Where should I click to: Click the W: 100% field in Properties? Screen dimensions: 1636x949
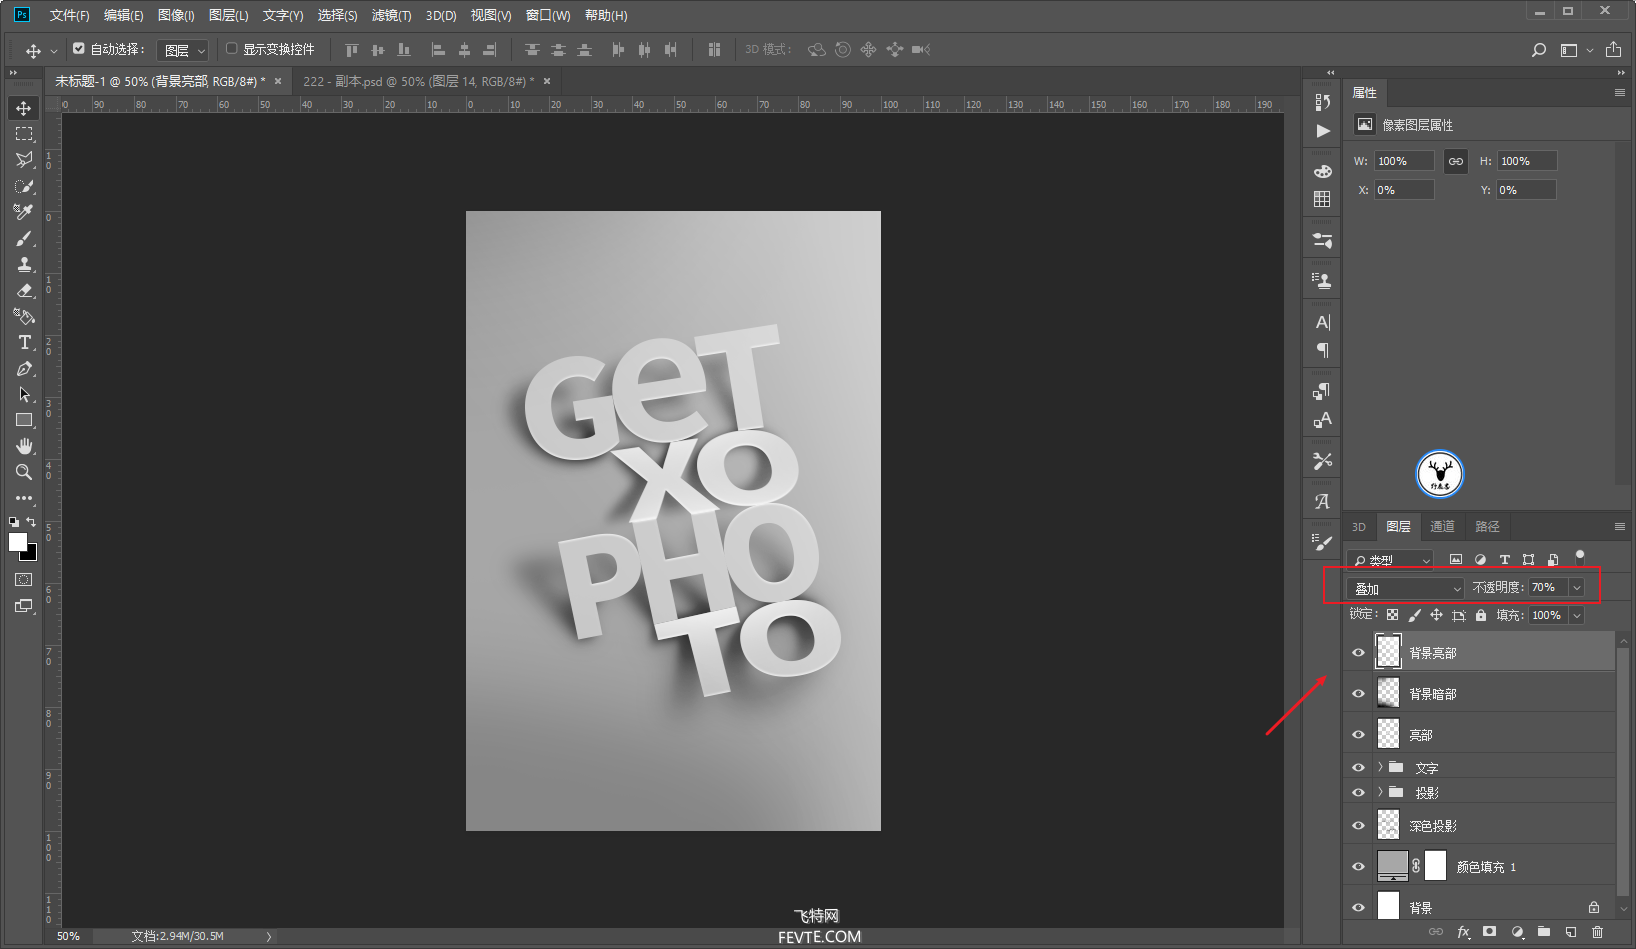tap(1404, 161)
